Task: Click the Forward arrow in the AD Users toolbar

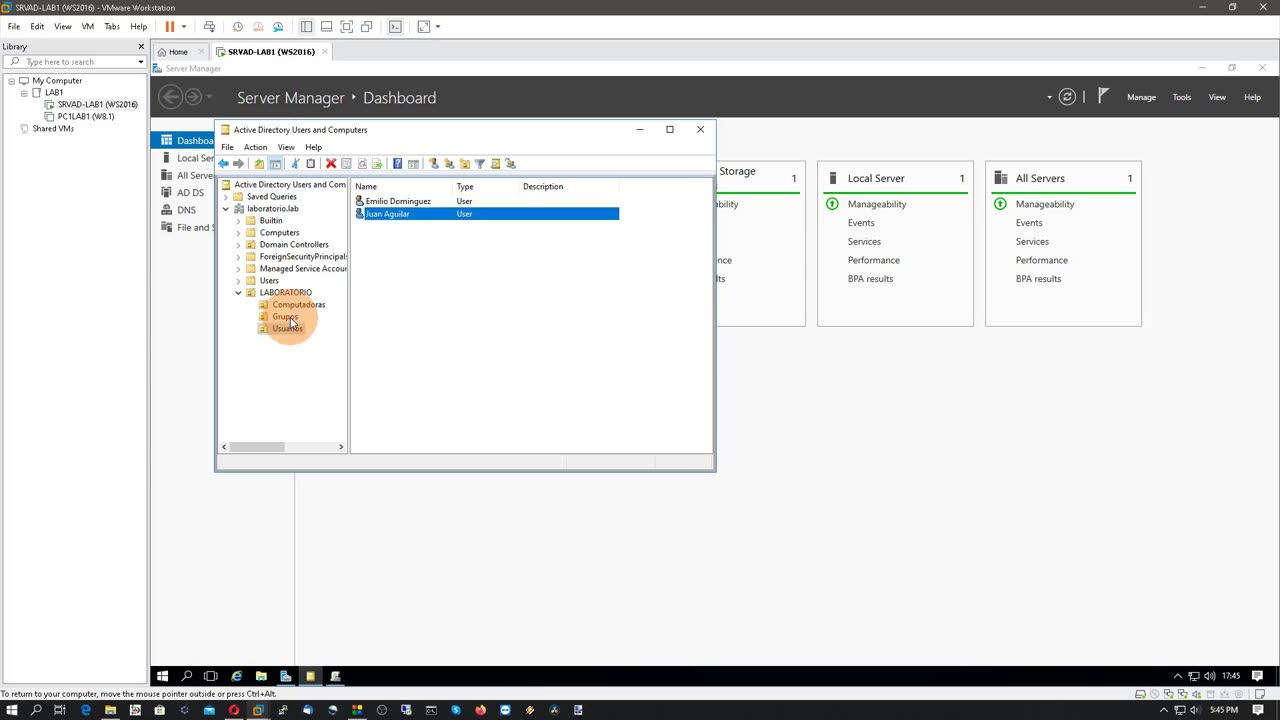Action: [238, 164]
